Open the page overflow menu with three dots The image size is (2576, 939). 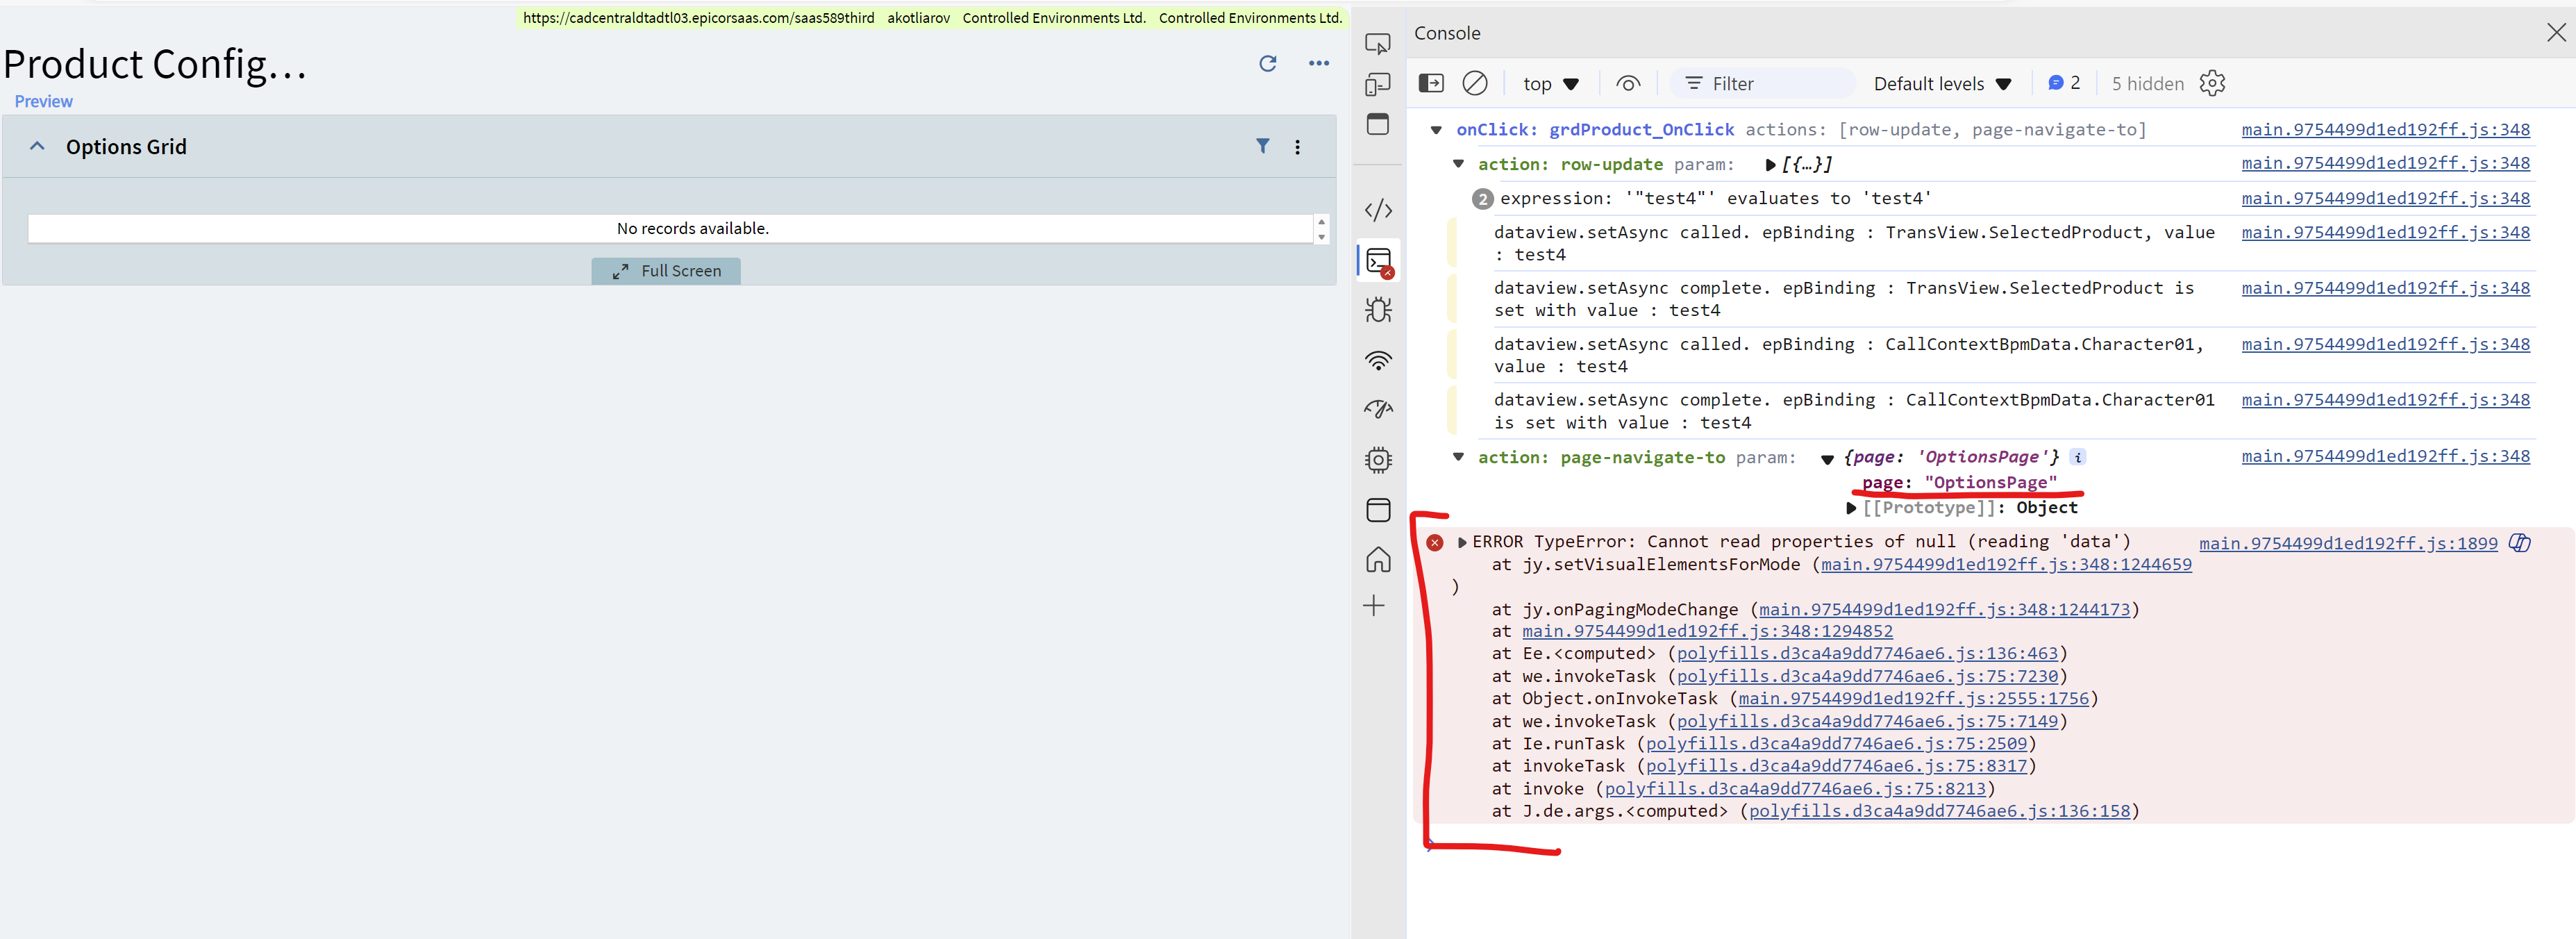1319,63
